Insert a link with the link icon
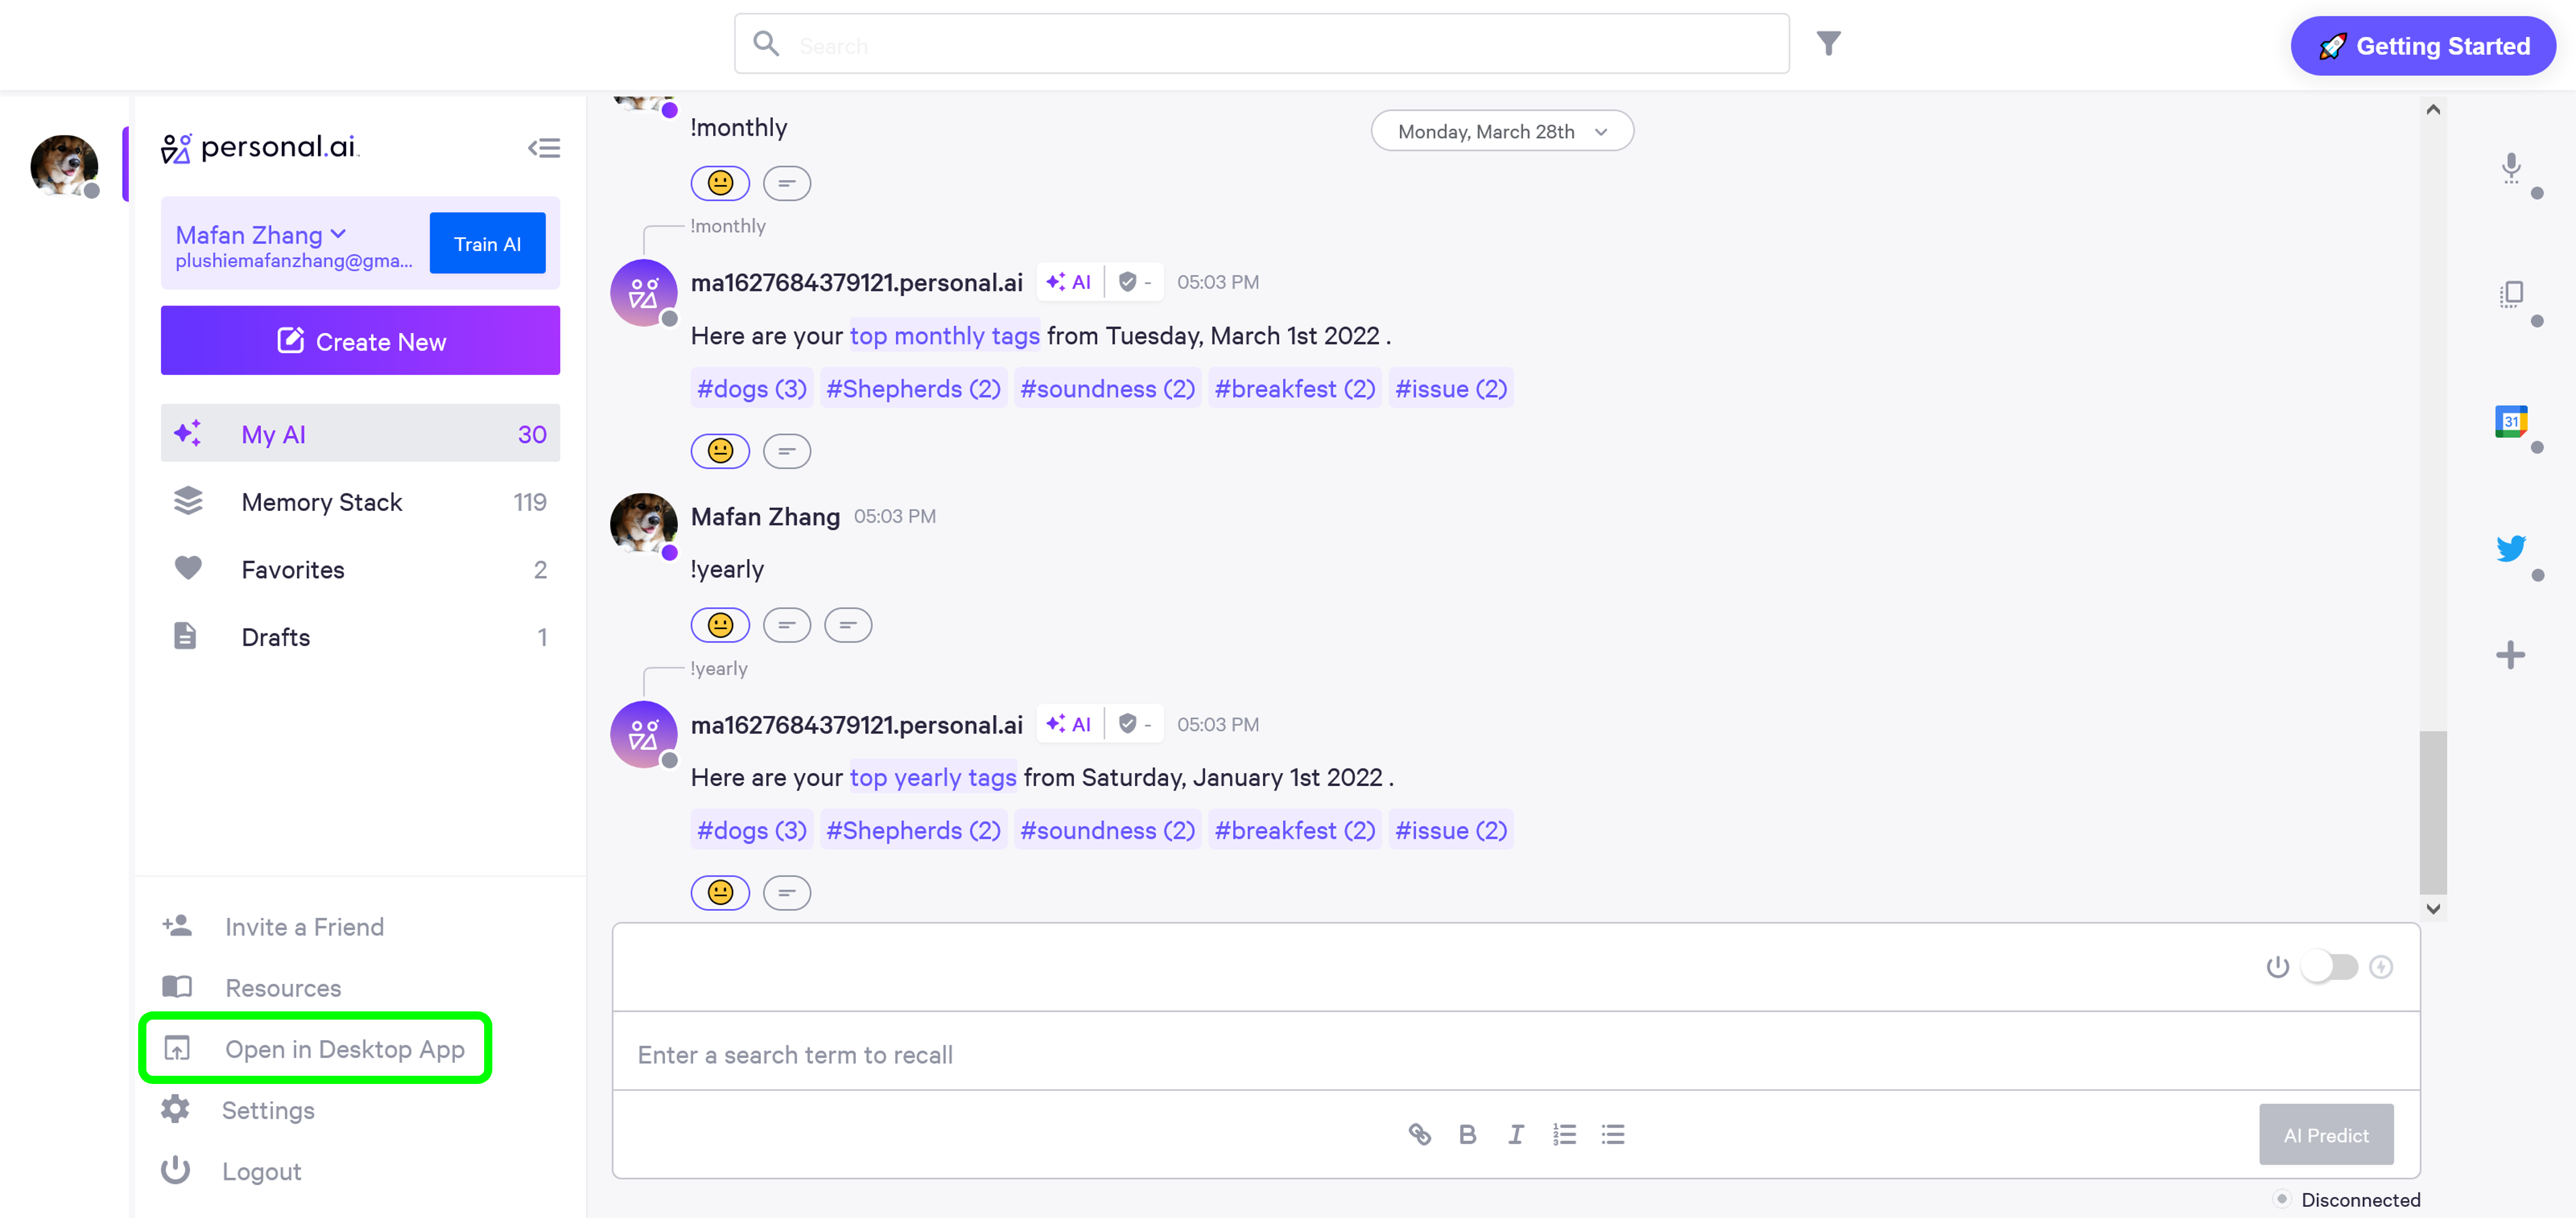2576x1218 pixels. [x=1419, y=1134]
